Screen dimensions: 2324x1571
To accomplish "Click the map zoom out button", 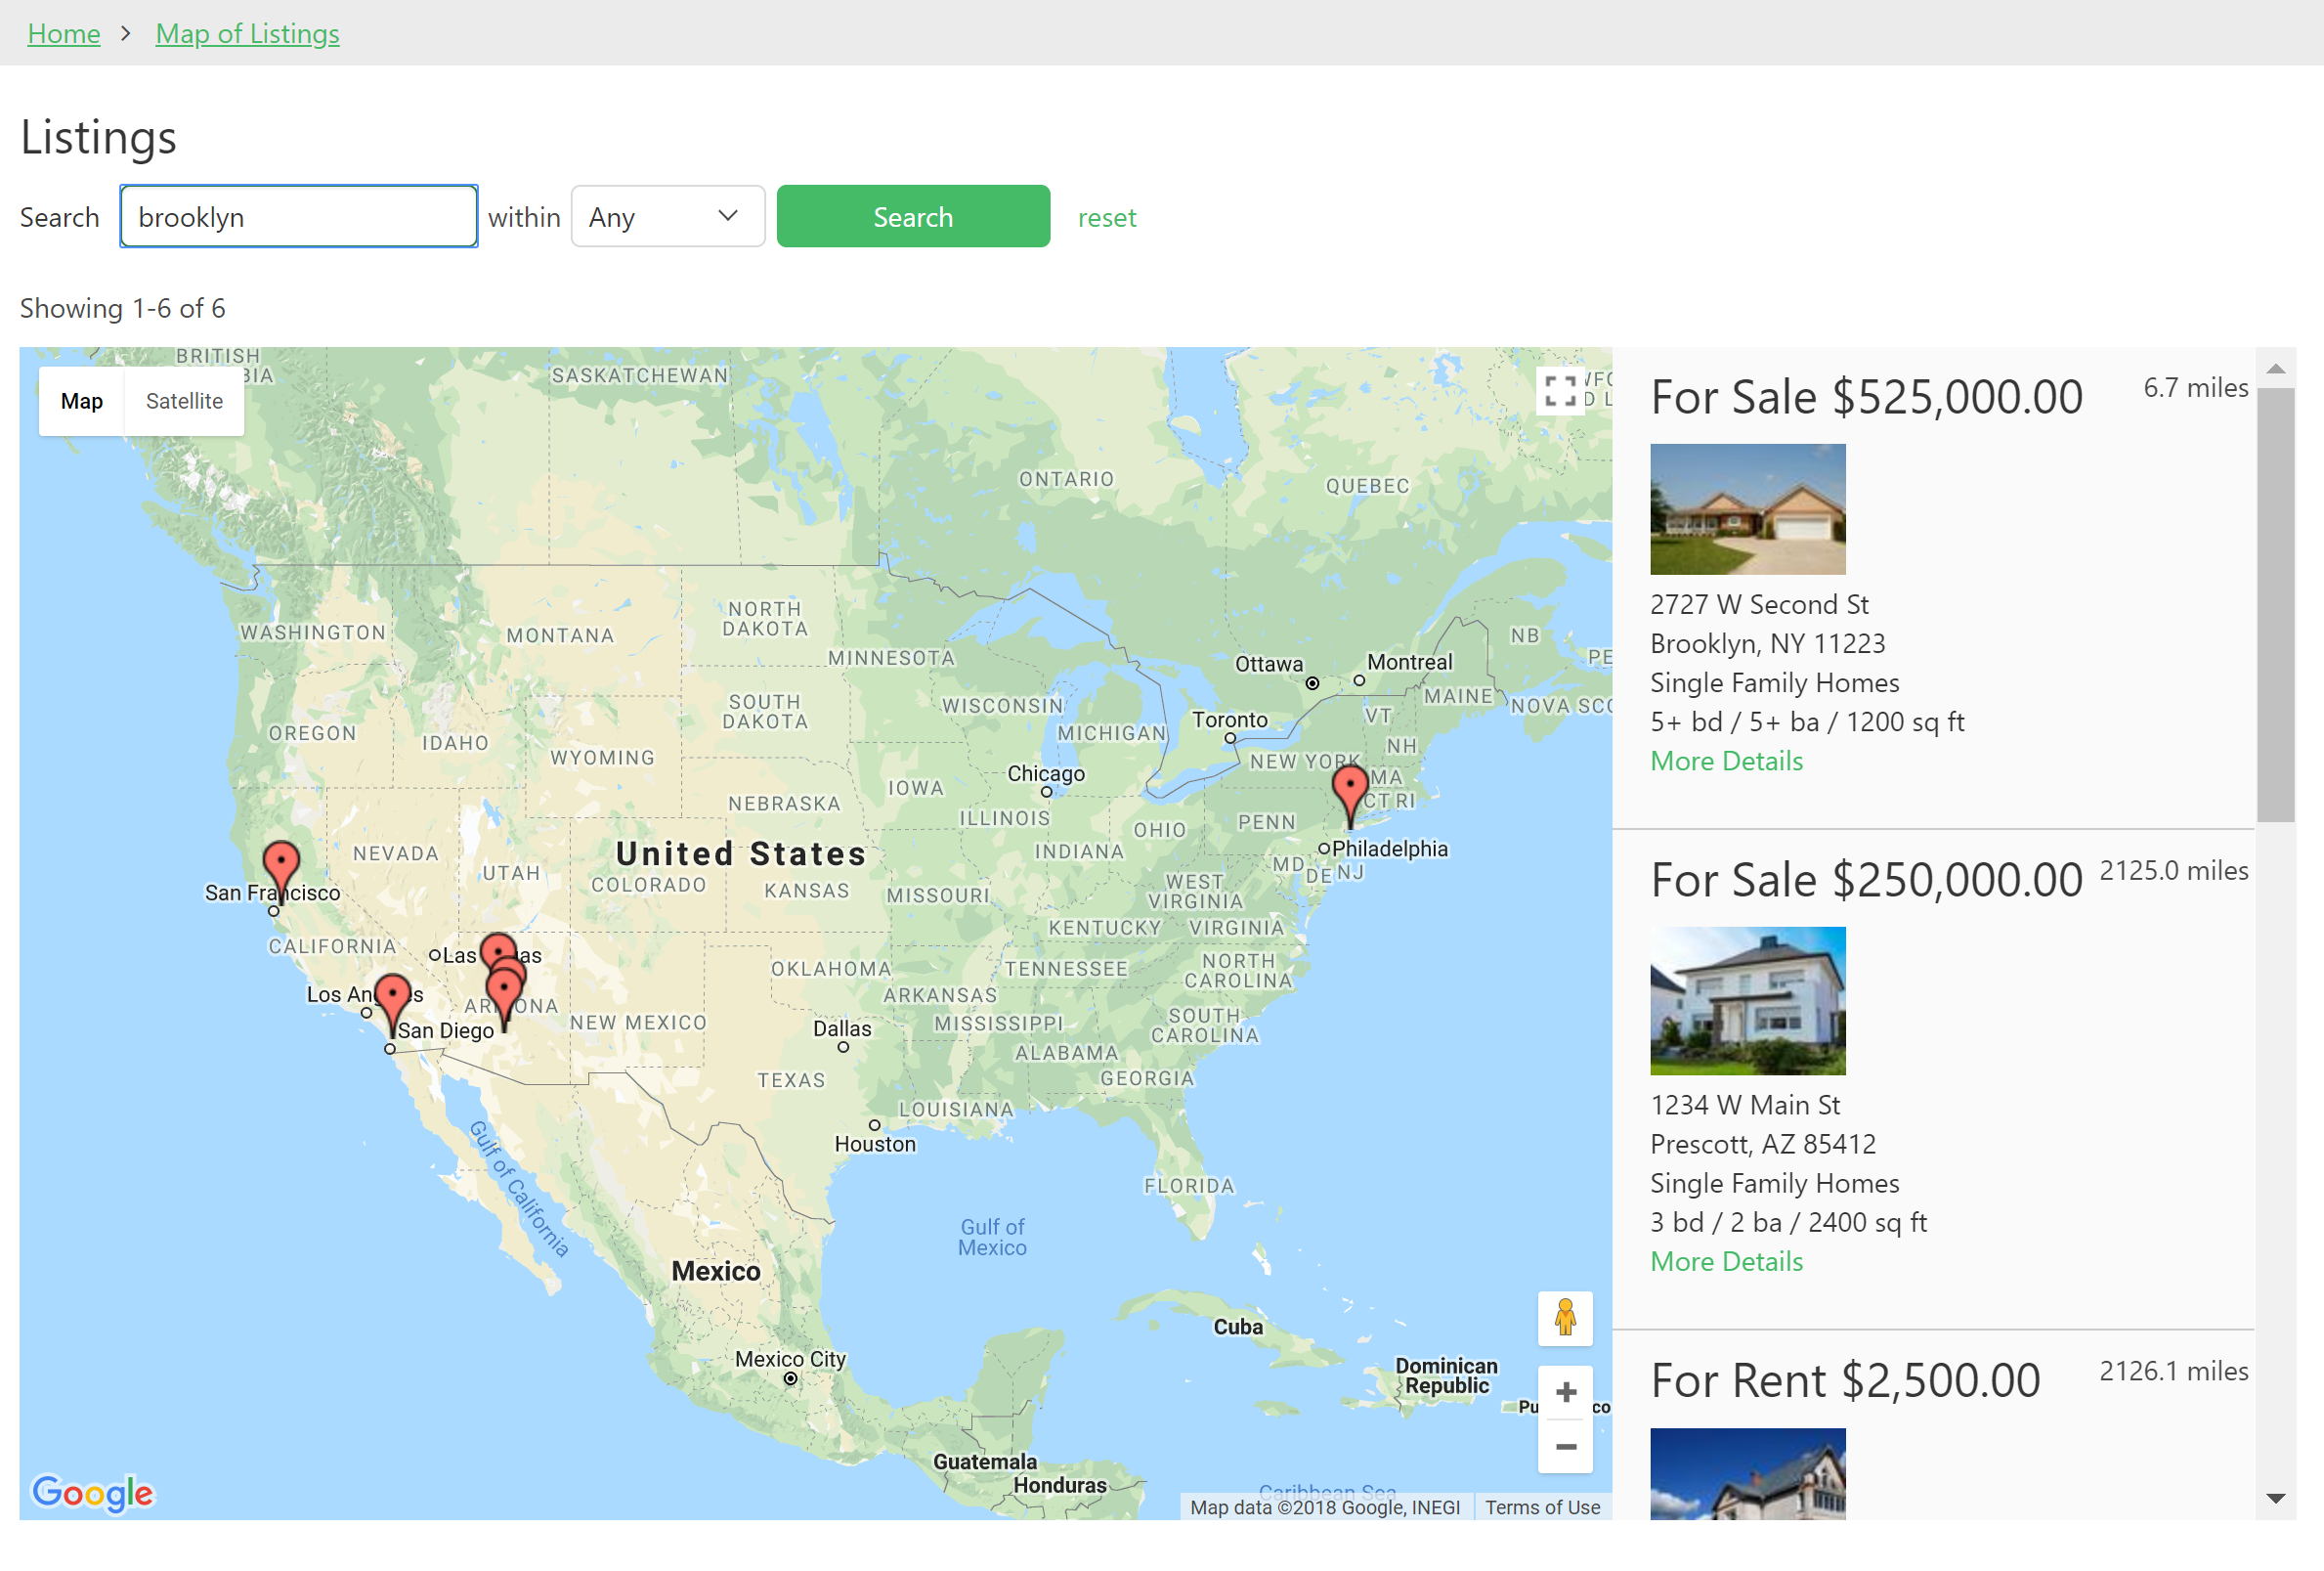I will click(1565, 1447).
